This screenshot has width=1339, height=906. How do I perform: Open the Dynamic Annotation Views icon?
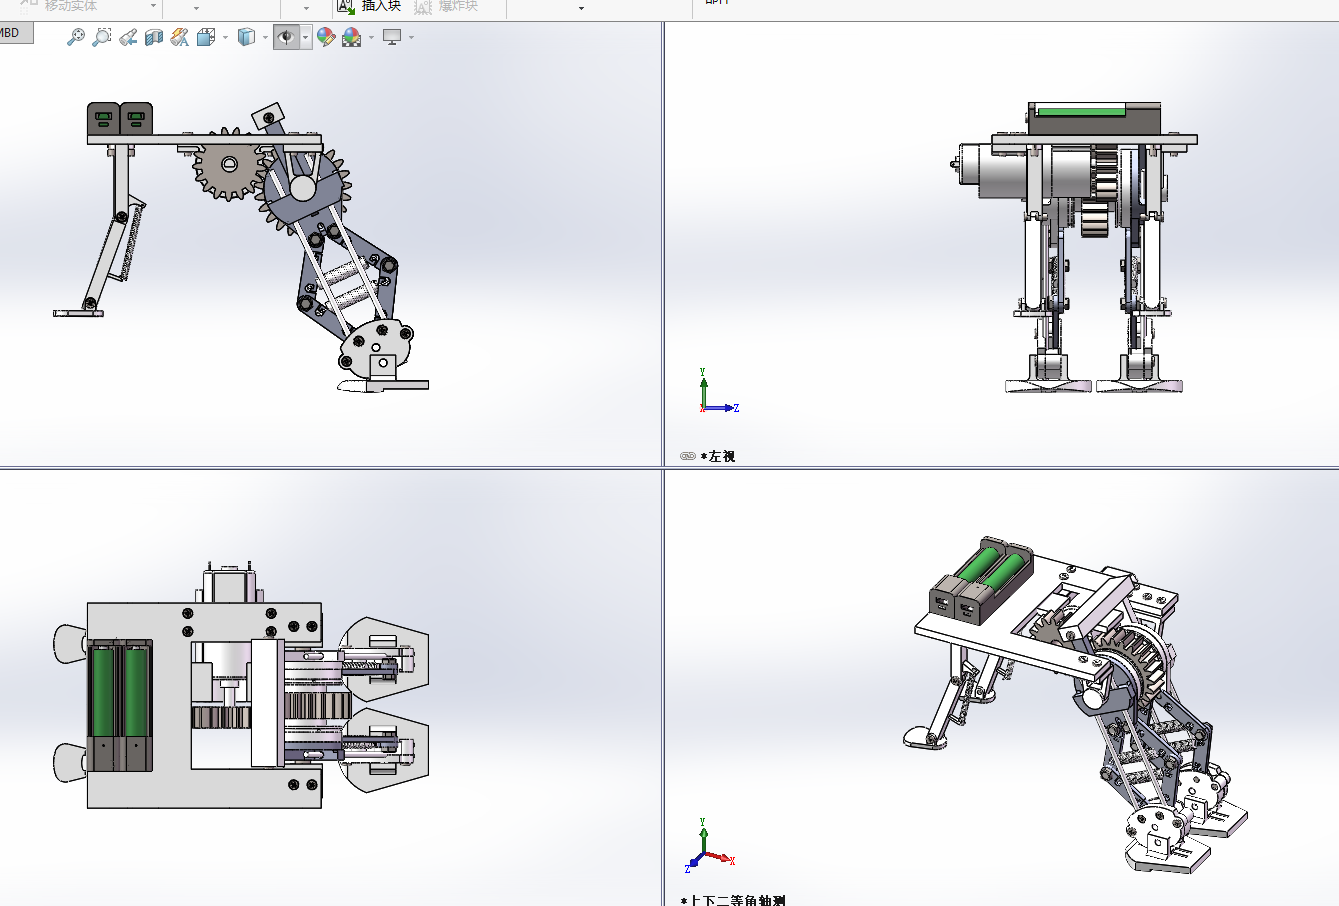(180, 37)
